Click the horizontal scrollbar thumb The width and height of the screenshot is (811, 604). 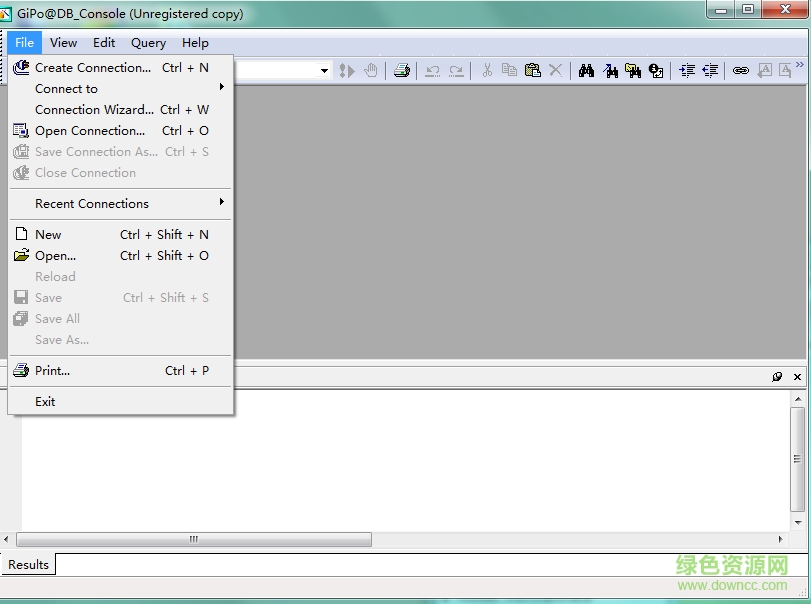pyautogui.click(x=193, y=539)
